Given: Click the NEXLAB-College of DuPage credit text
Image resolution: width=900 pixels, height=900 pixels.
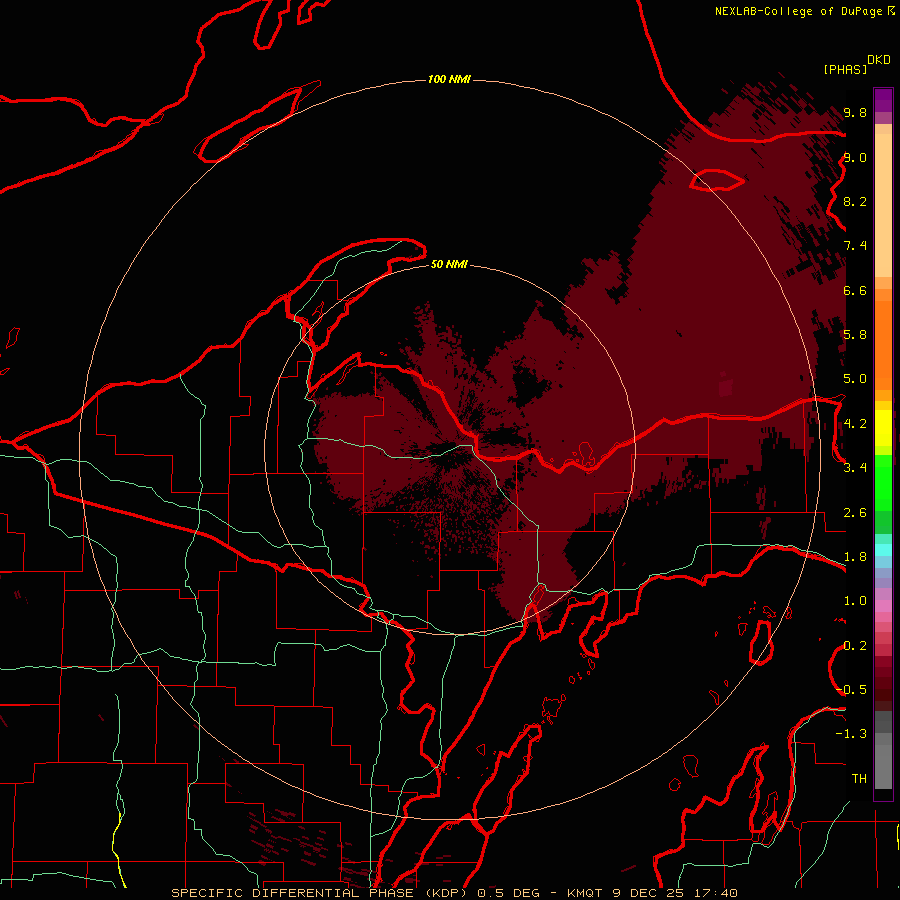Looking at the screenshot, I should 799,11.
